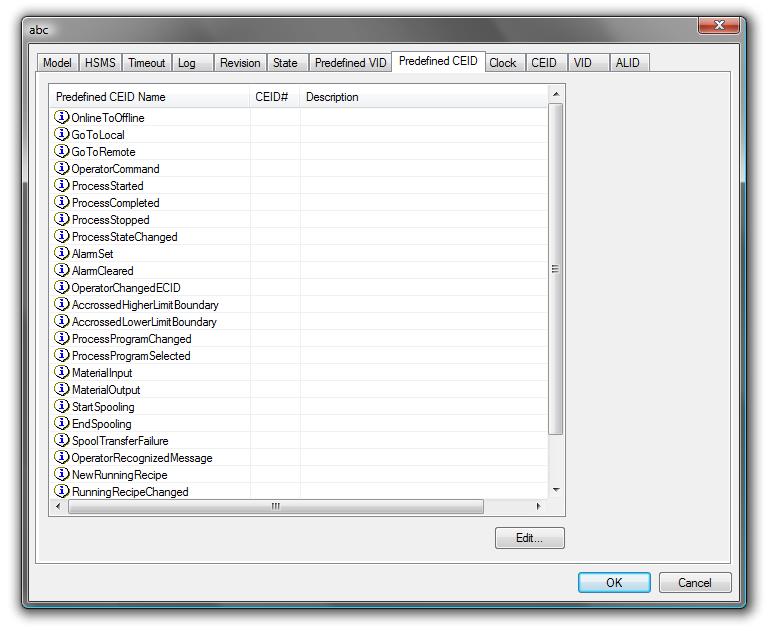Sort by the Predefined CEID Name column header
This screenshot has width=770, height=631.
pos(150,97)
